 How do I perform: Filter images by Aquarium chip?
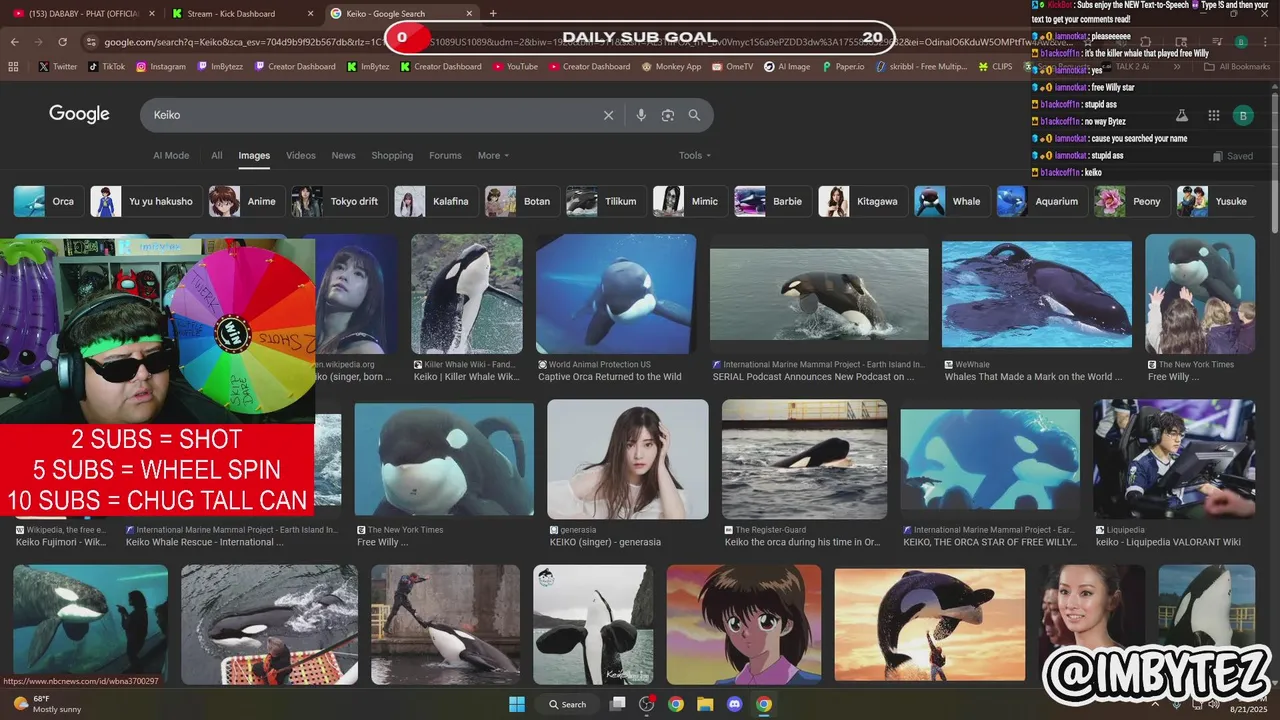(1041, 201)
